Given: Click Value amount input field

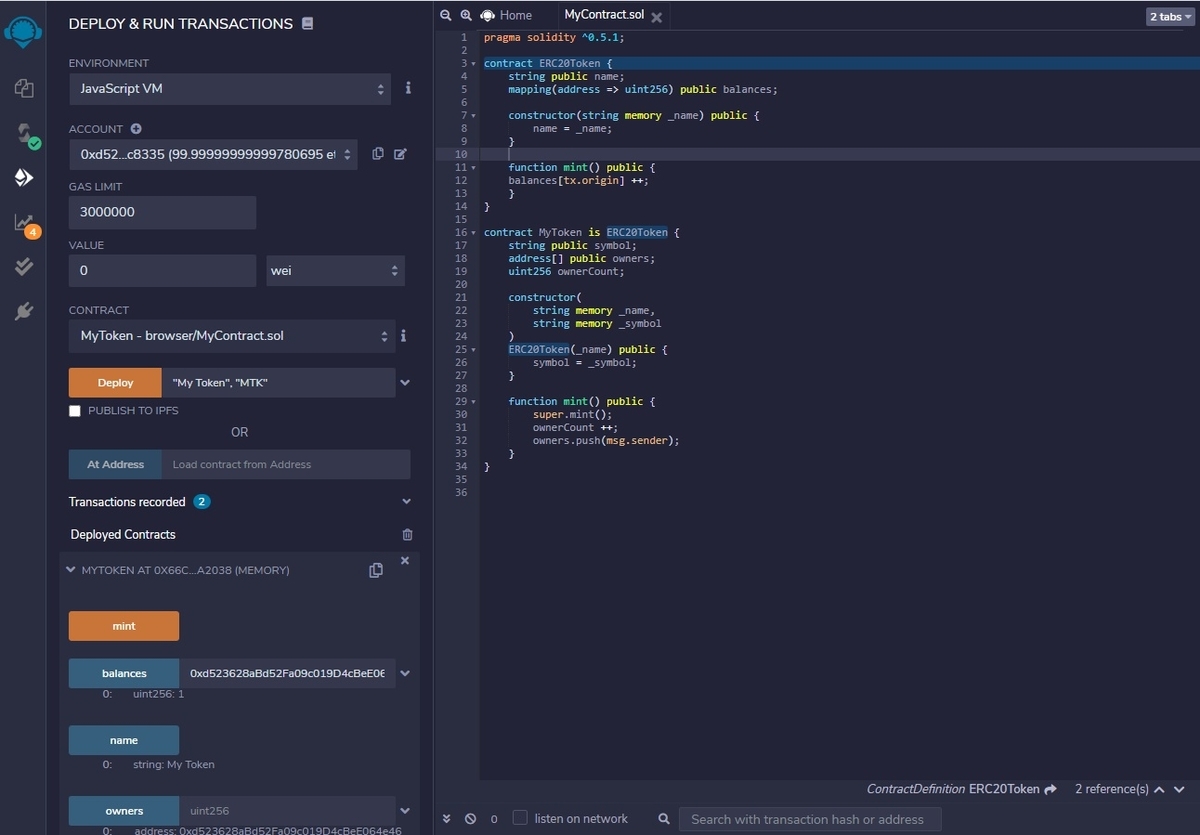Looking at the screenshot, I should [x=162, y=270].
